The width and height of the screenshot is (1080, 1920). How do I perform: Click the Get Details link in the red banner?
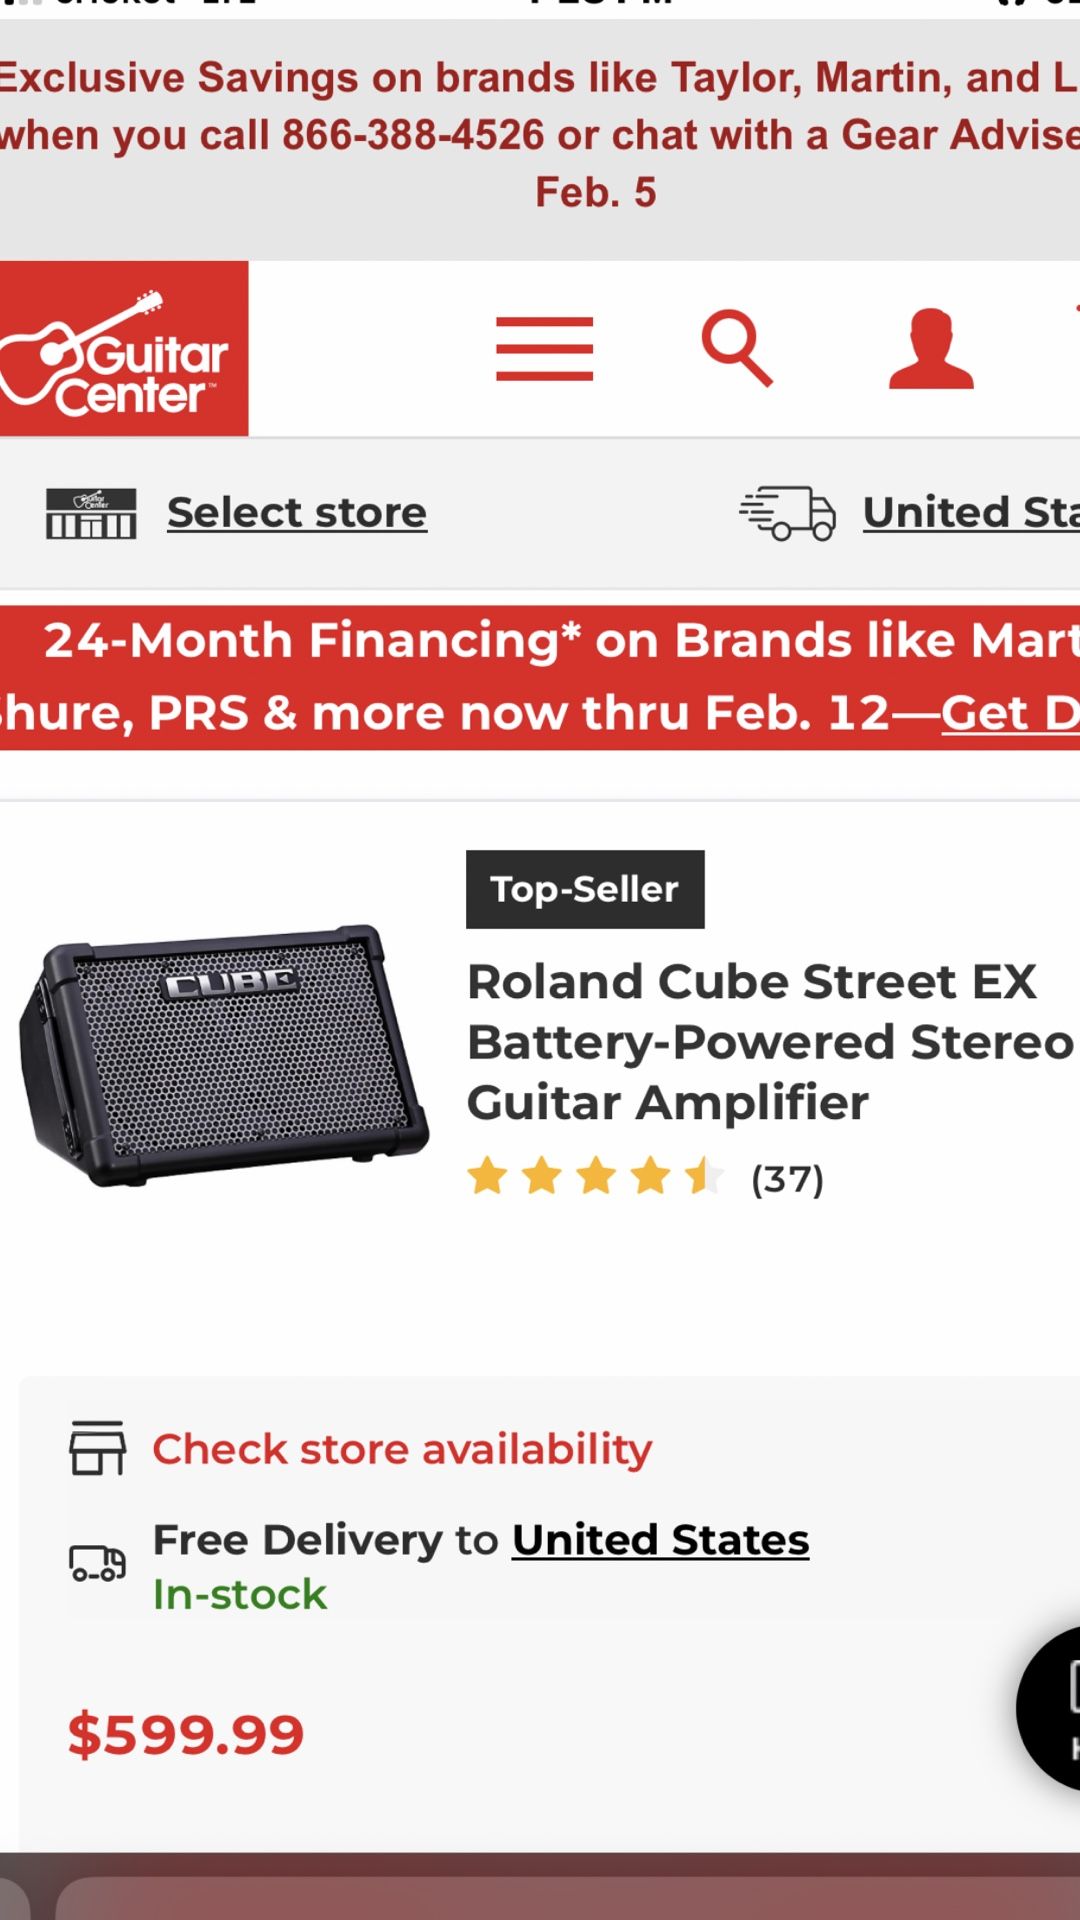tap(1010, 714)
